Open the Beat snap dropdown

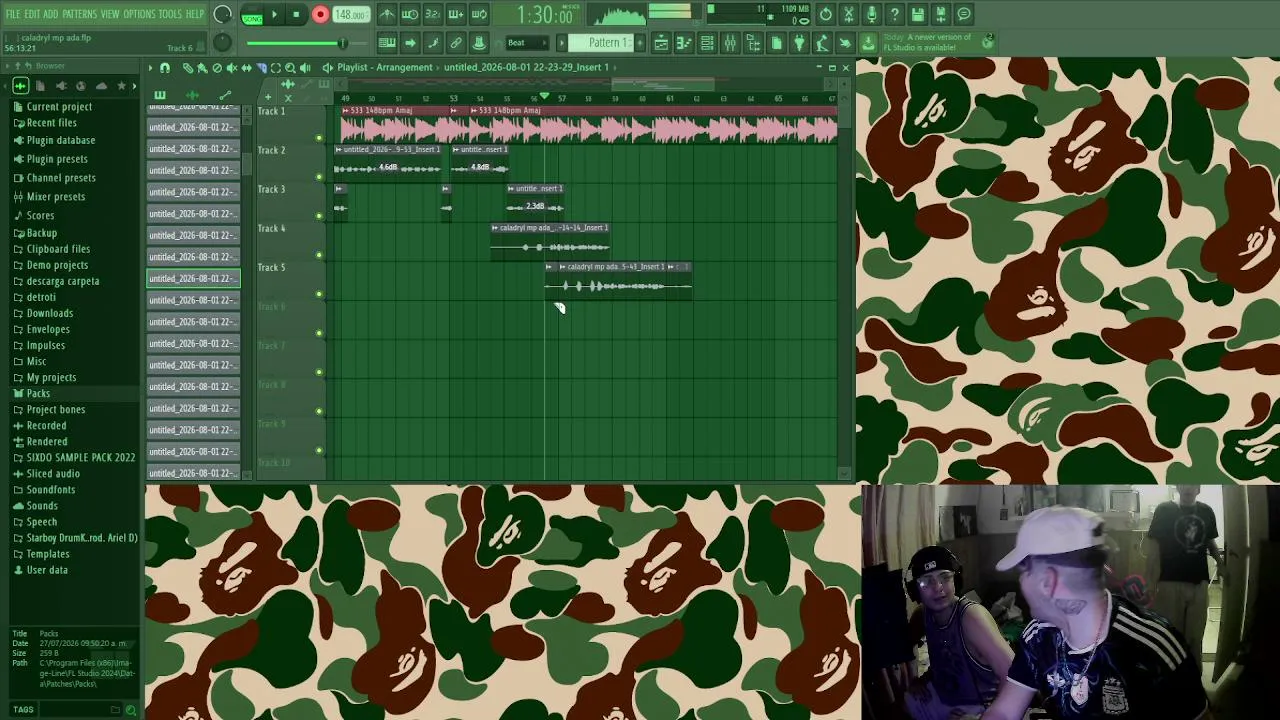[x=528, y=43]
